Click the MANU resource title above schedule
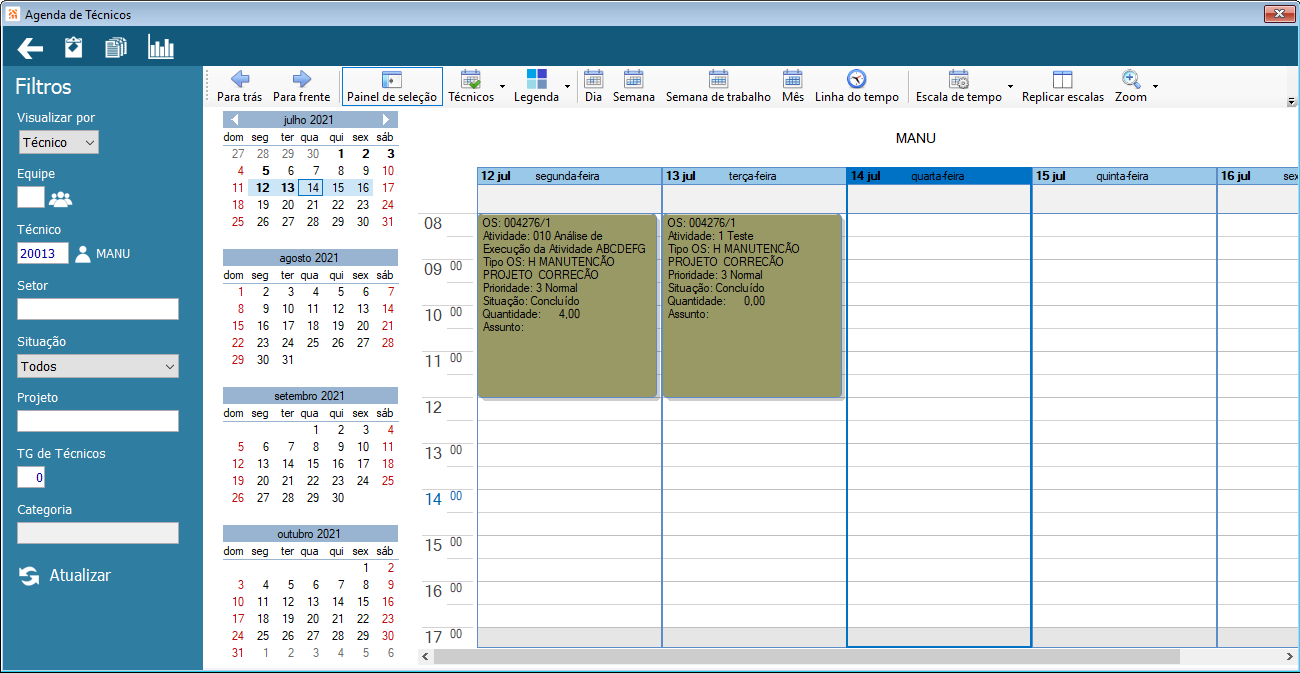The width and height of the screenshot is (1300, 674). 916,138
